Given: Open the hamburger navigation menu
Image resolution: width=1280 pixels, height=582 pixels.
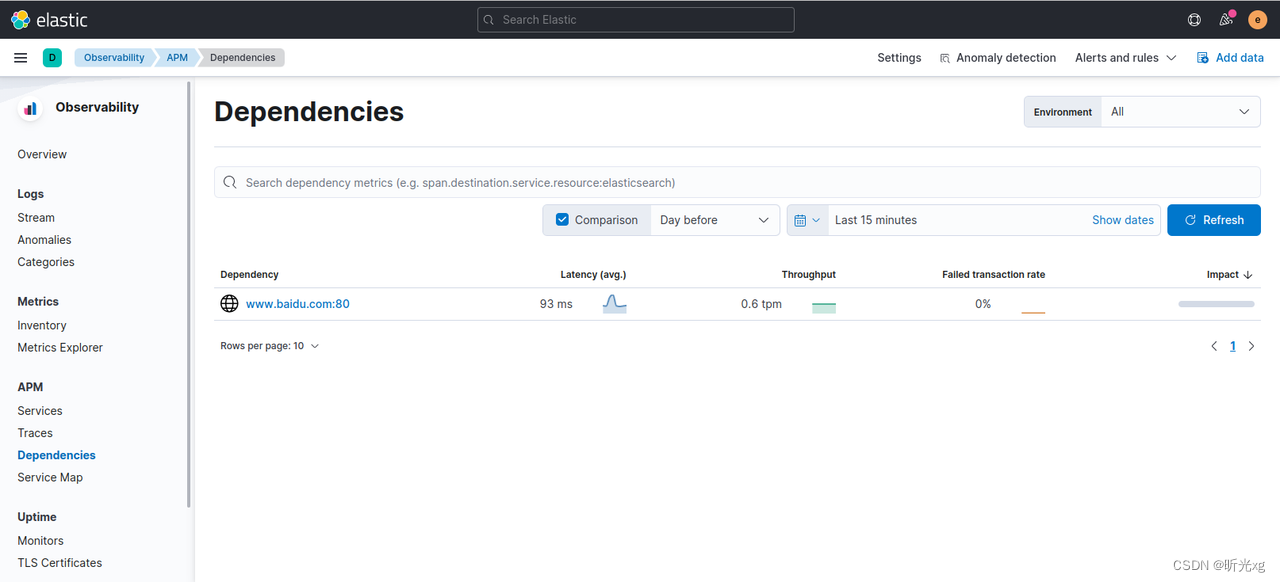Looking at the screenshot, I should click(20, 58).
